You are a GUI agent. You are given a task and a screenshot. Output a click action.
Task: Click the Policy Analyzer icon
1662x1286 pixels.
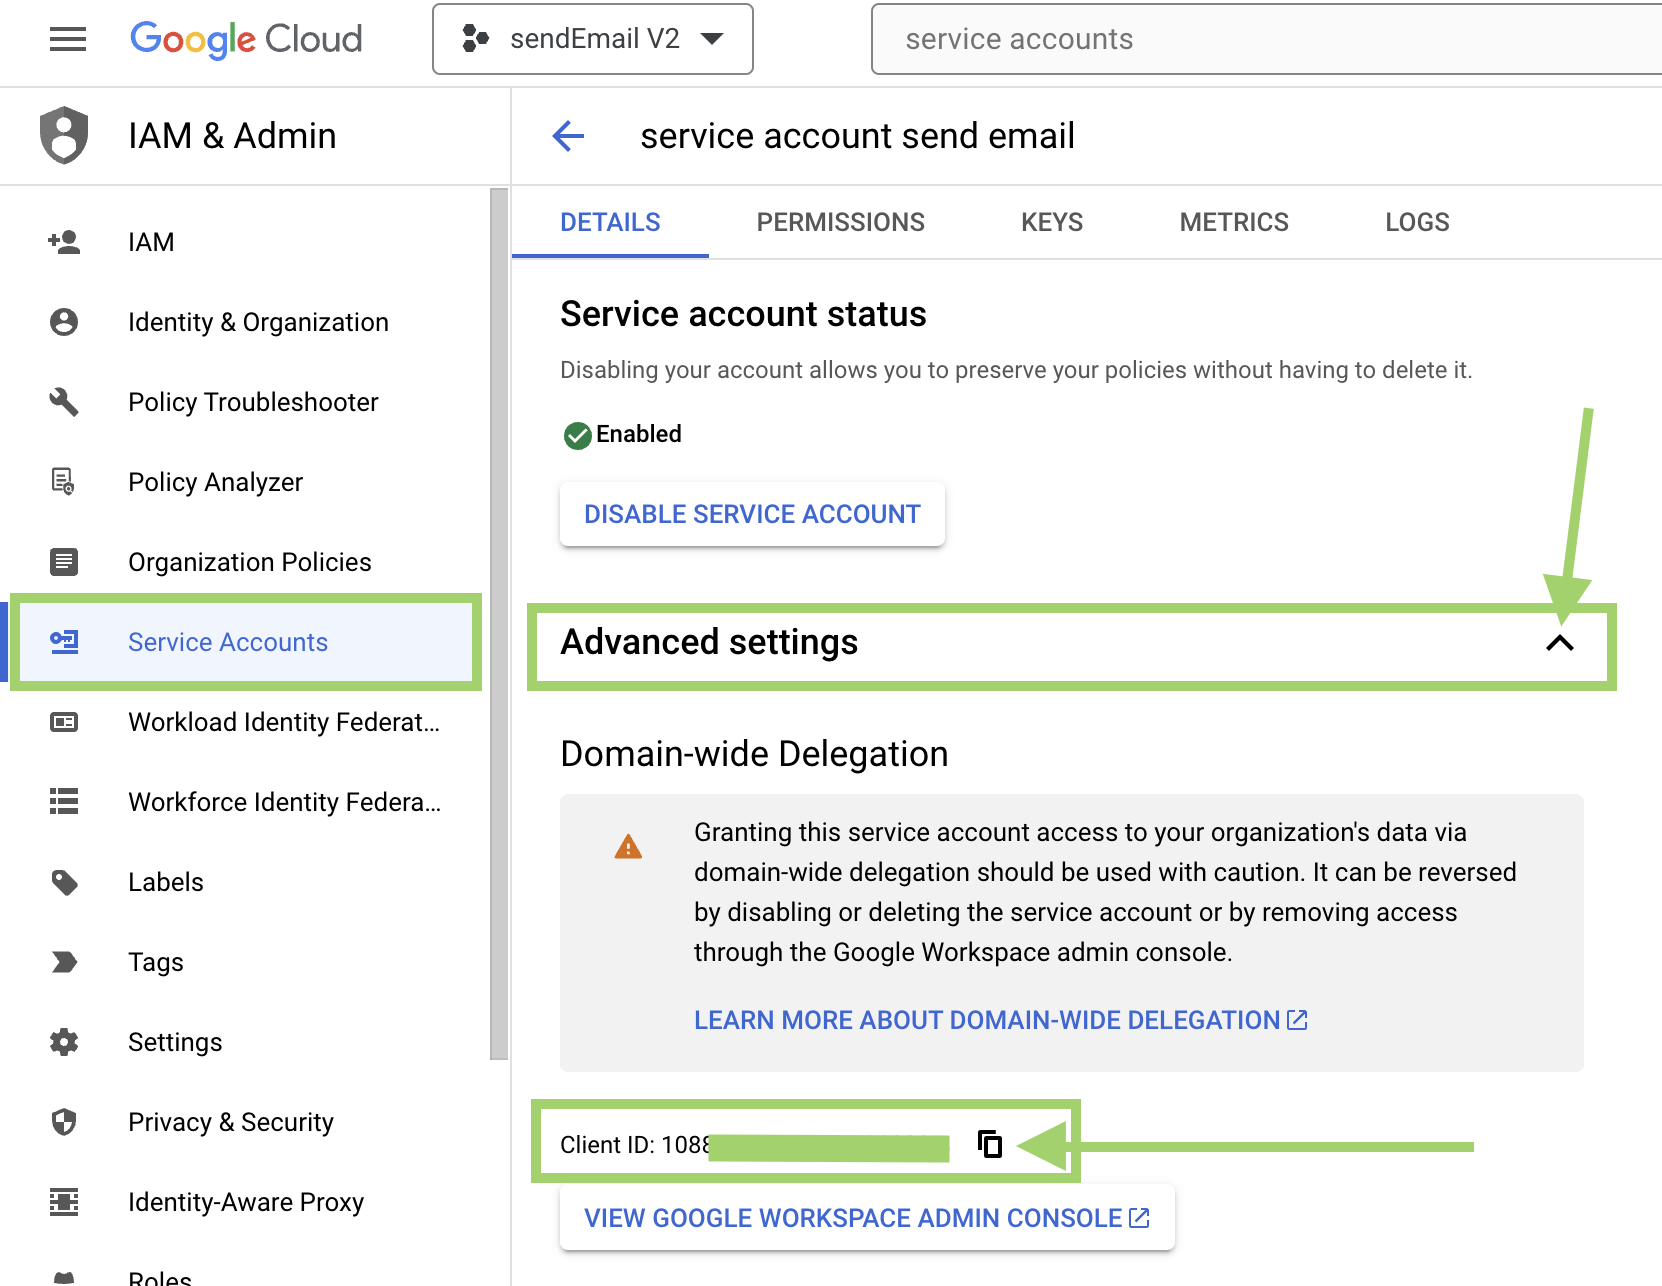tap(64, 482)
